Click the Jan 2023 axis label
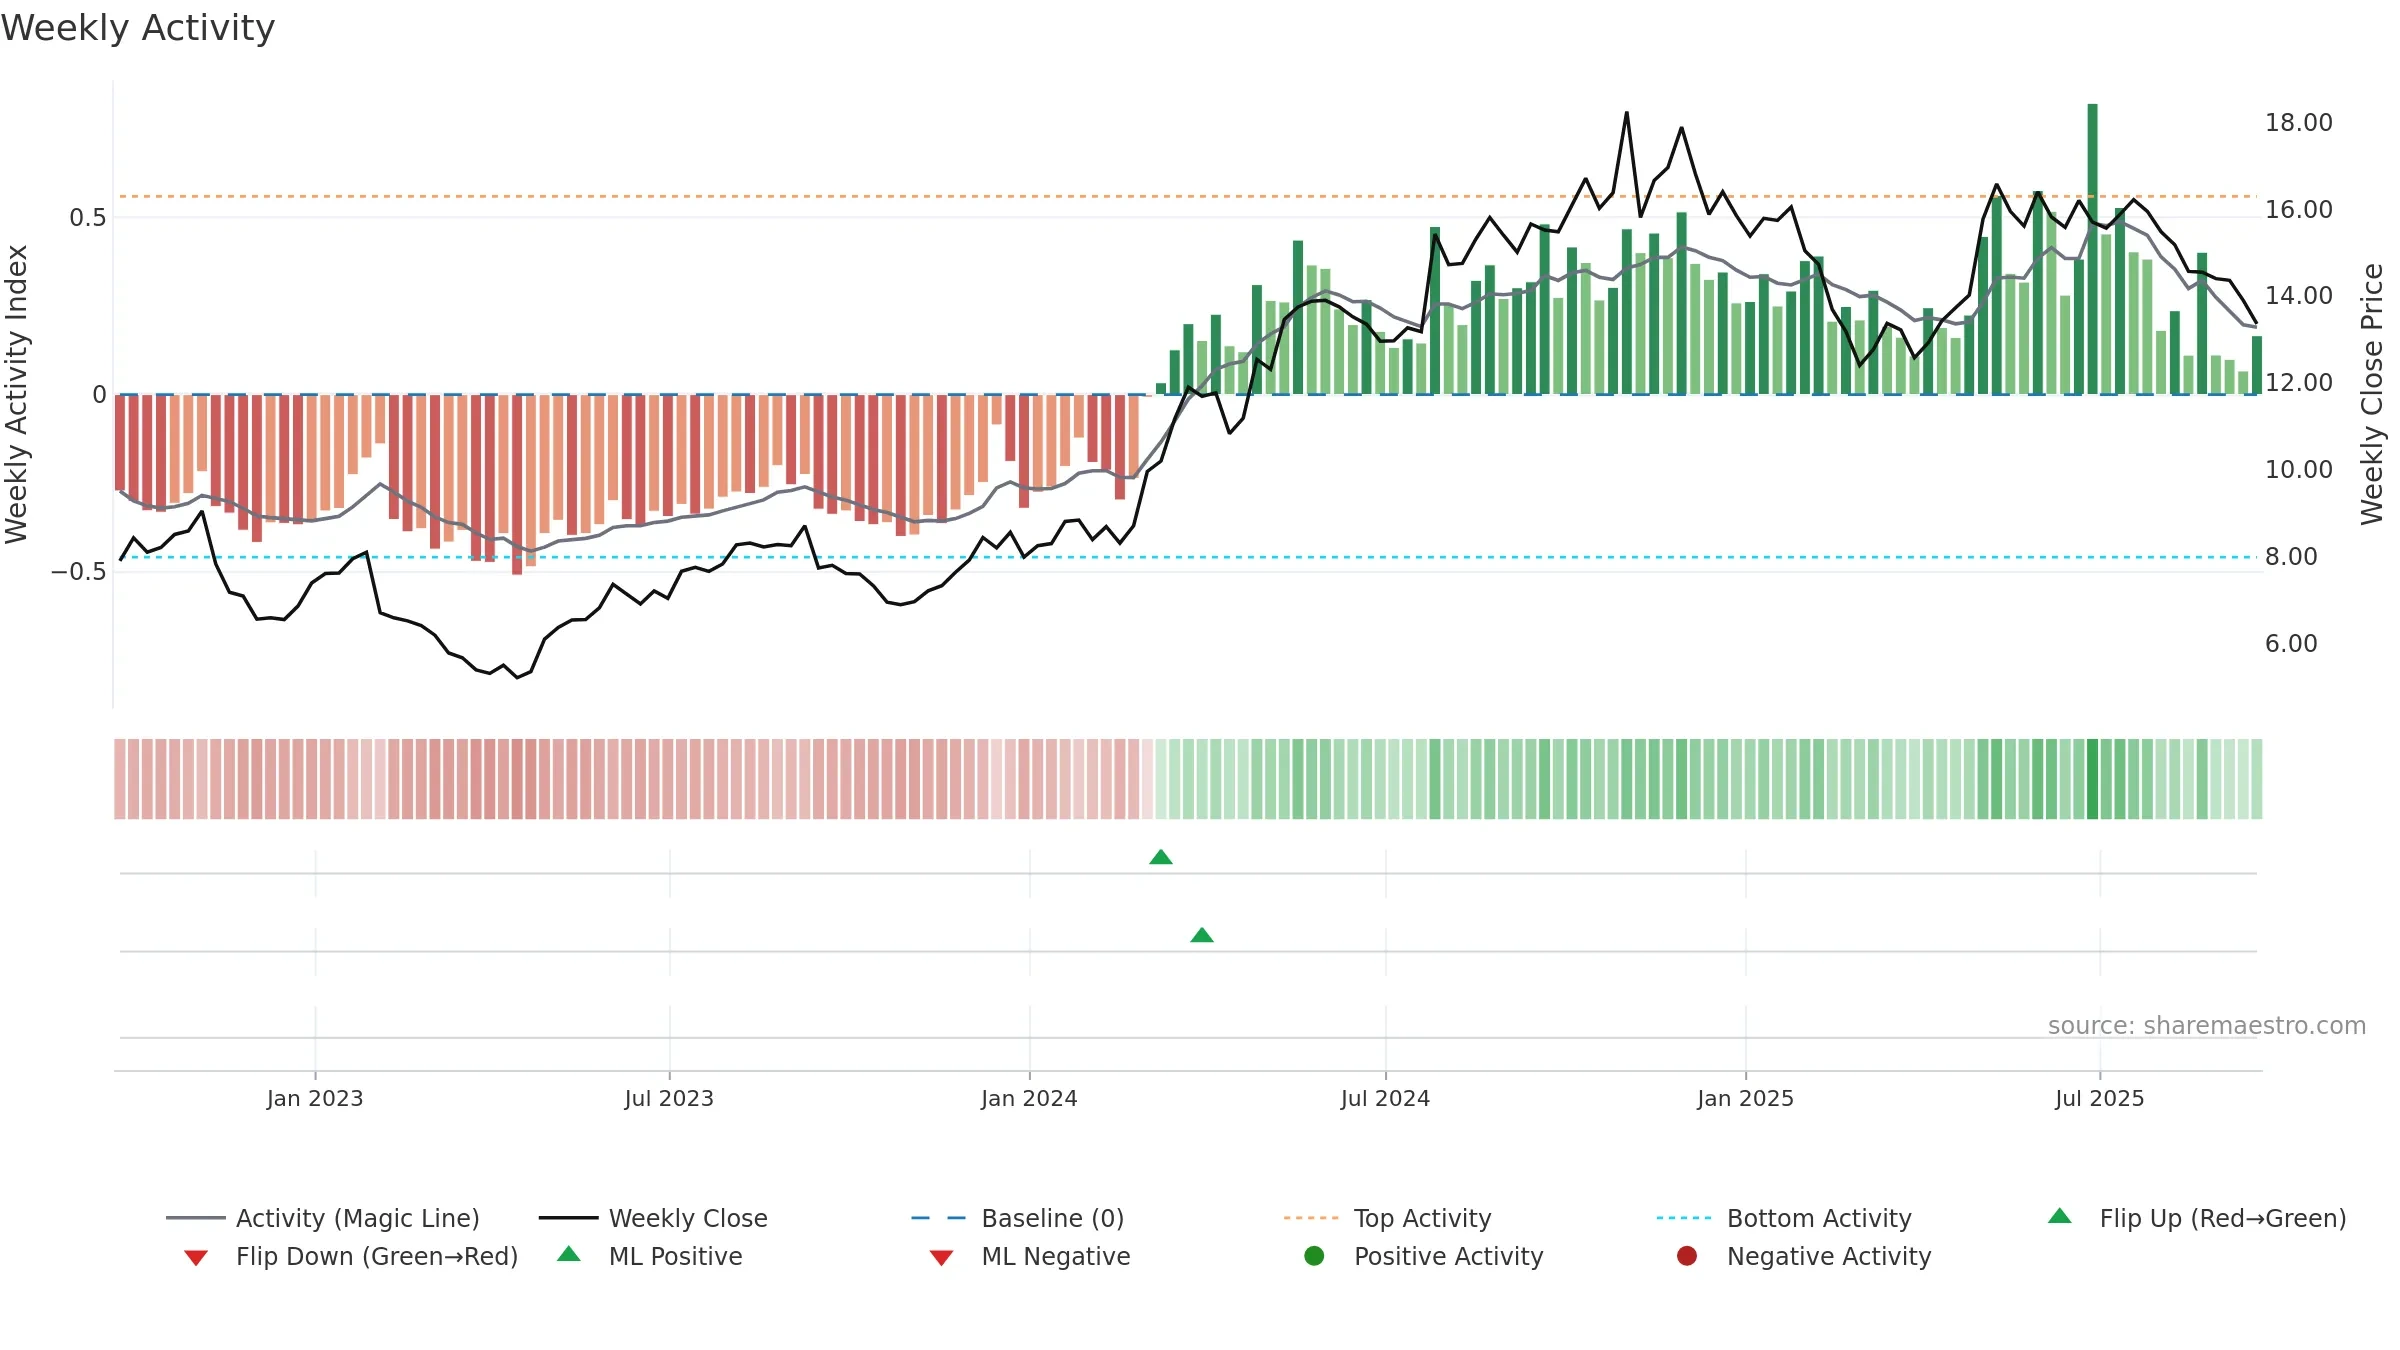 point(315,1098)
